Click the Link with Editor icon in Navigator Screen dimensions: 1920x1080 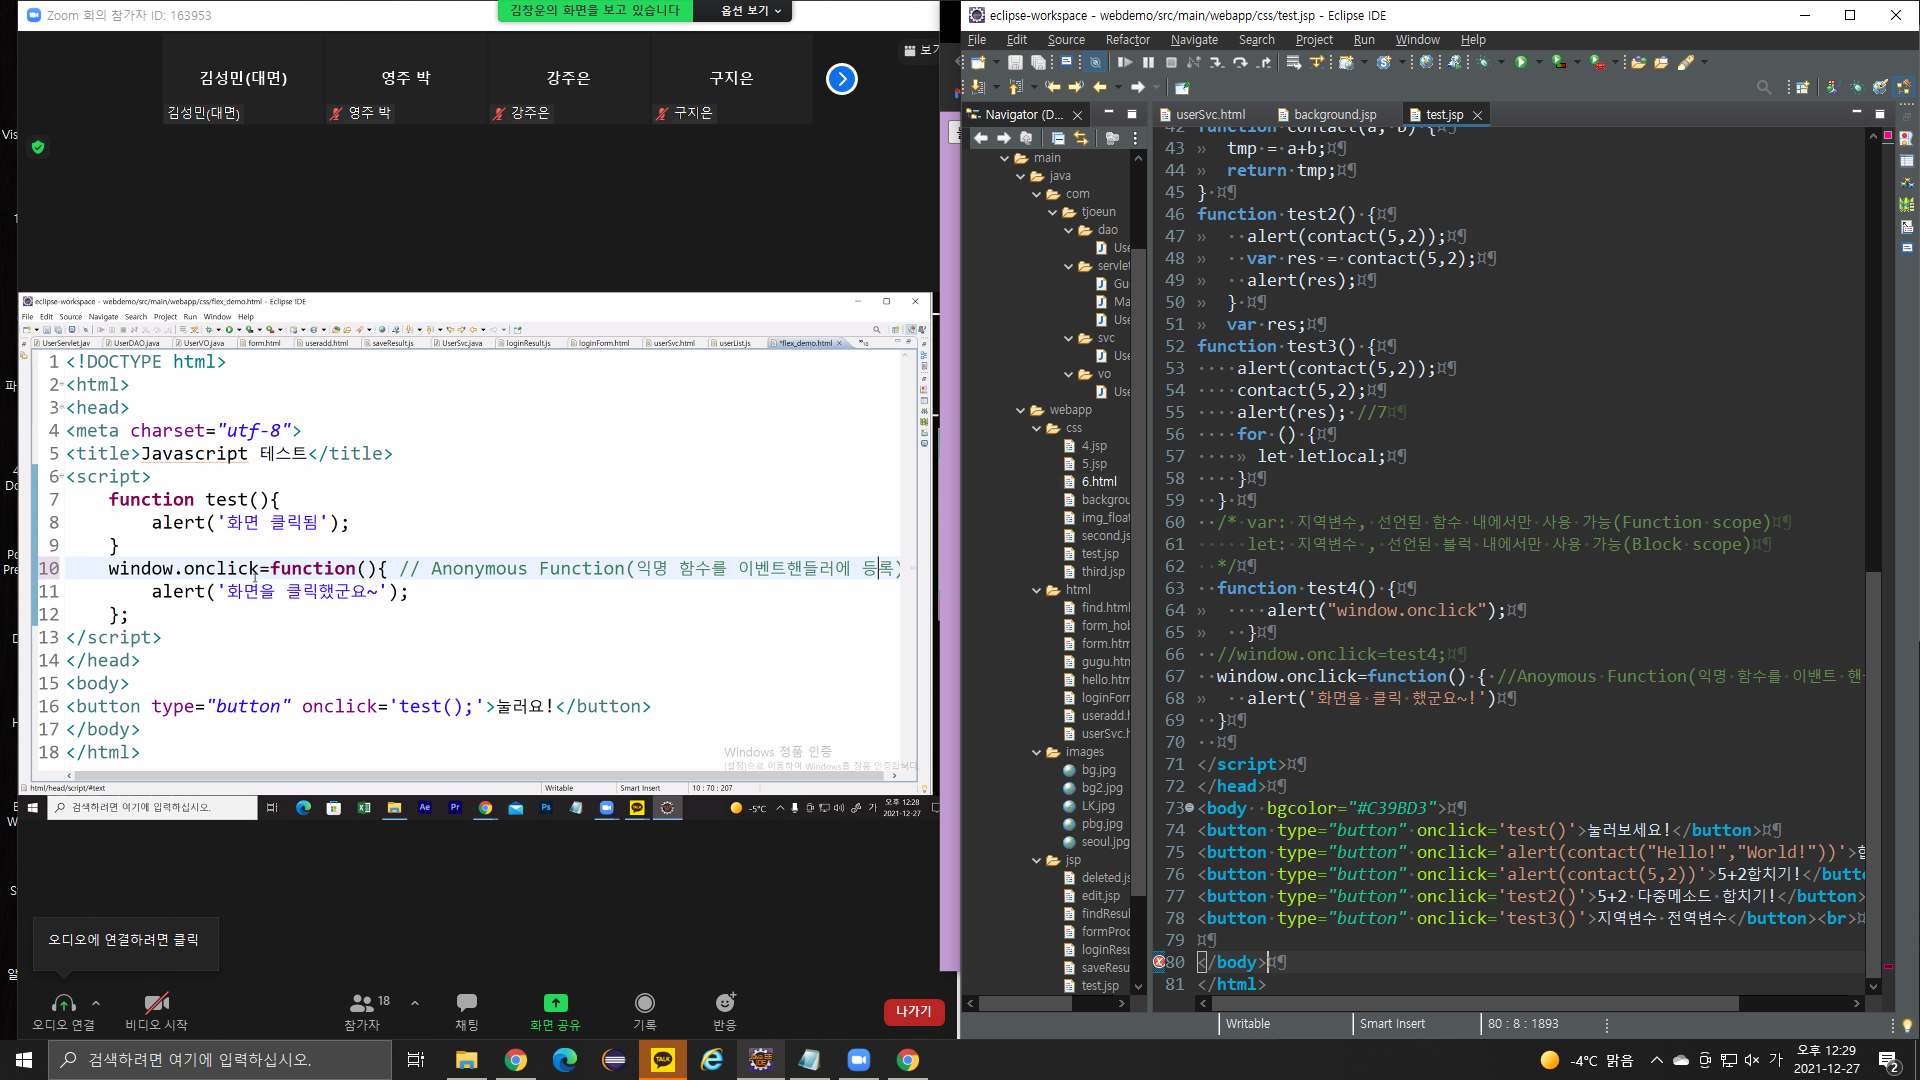click(1081, 138)
